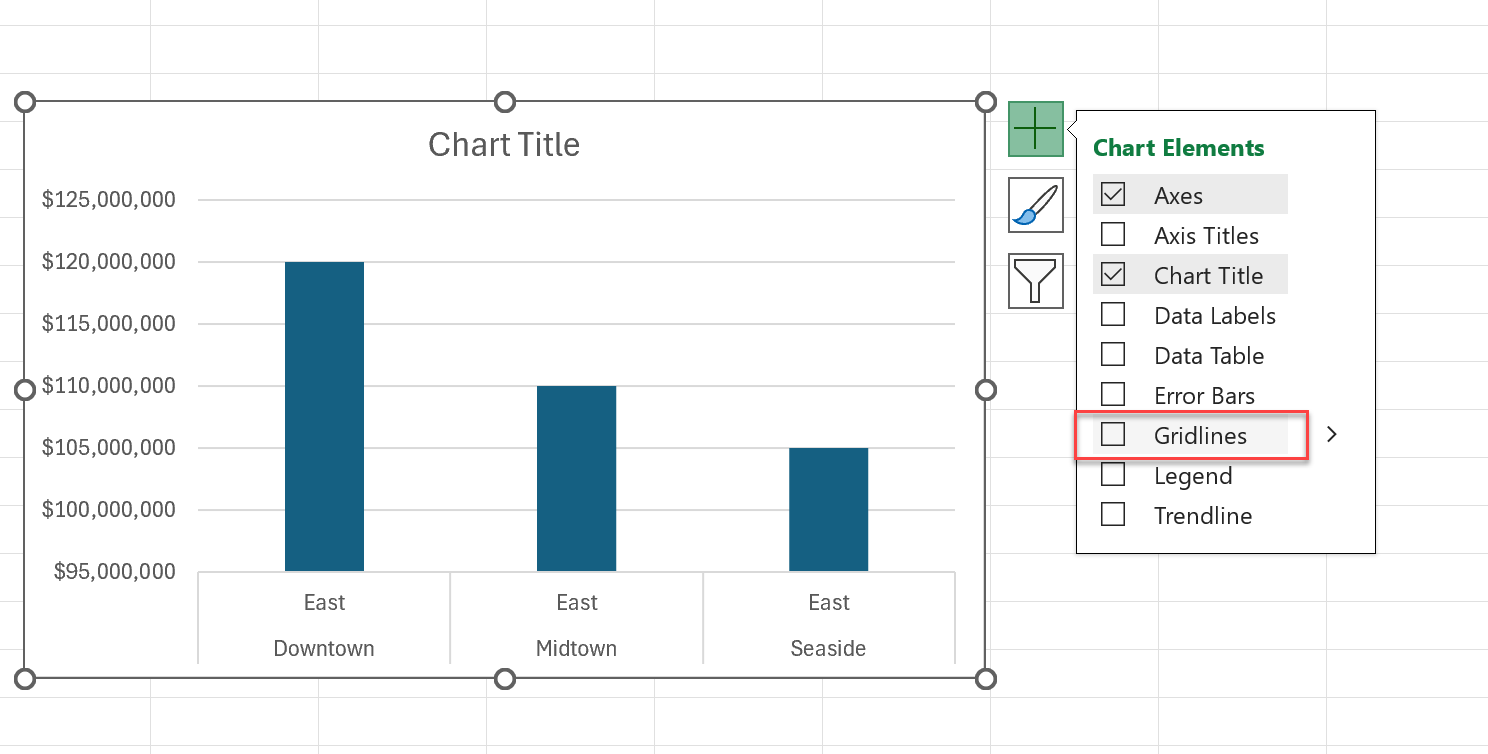
Task: Select the $125,000,000 vertical axis label
Action: pos(109,200)
